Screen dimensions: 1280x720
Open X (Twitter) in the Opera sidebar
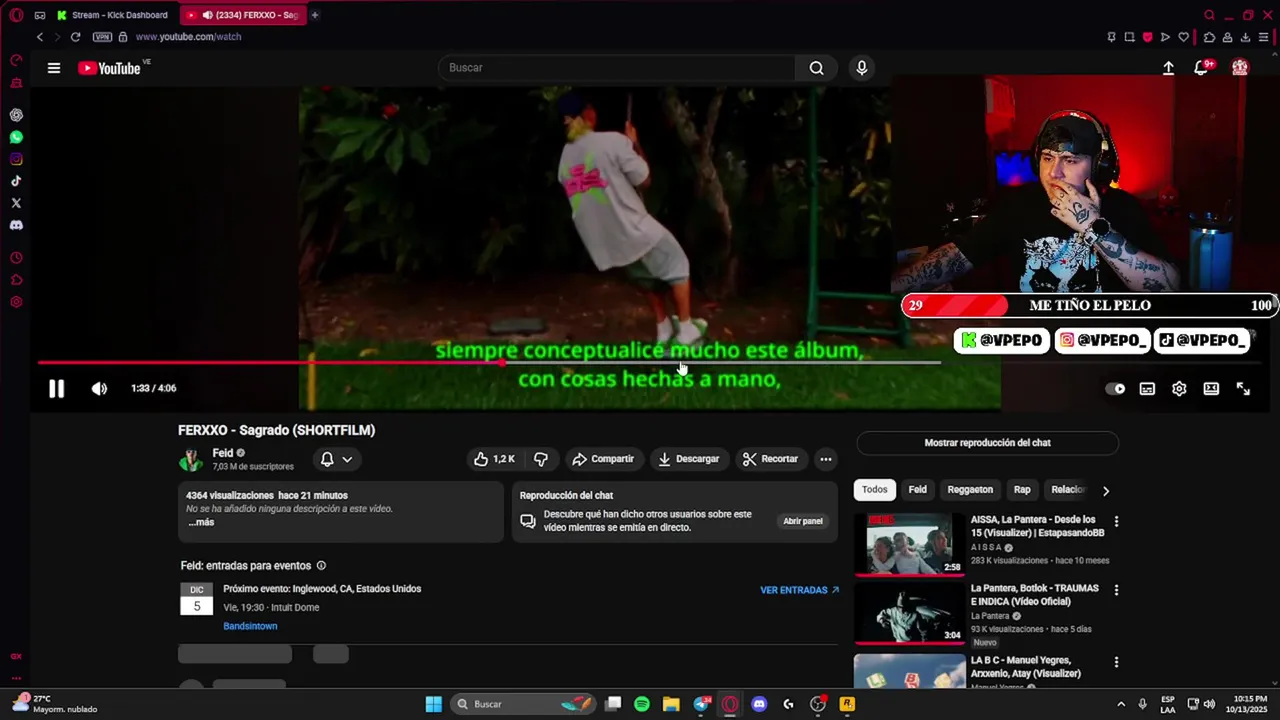[x=16, y=203]
